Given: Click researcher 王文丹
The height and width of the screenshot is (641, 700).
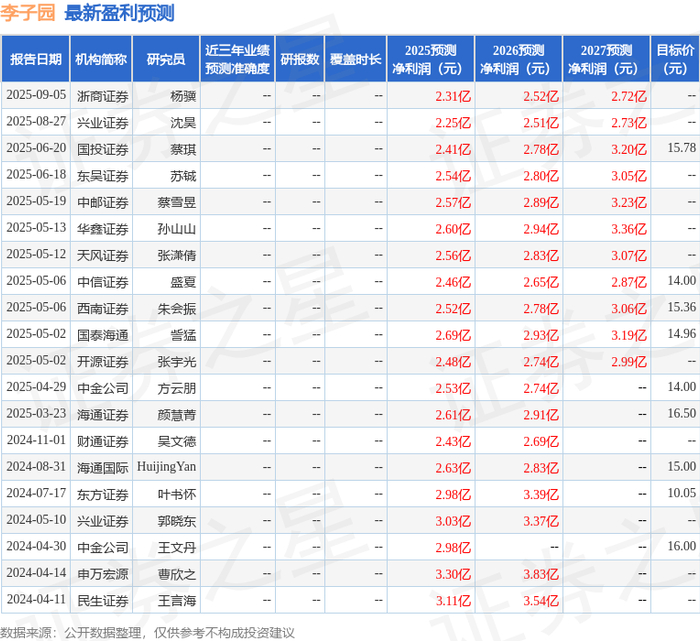Looking at the screenshot, I should 177,548.
